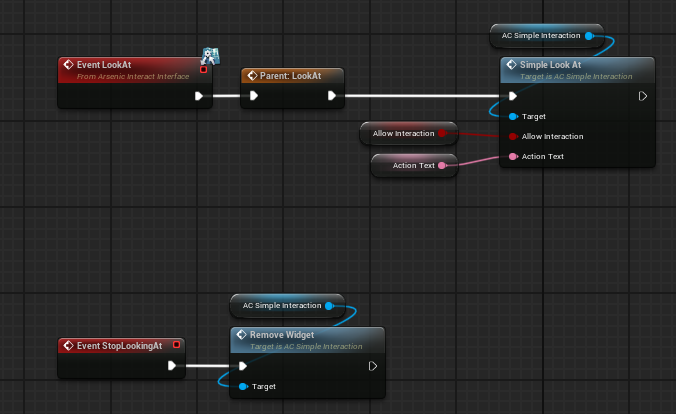Click Simple Look At execution output pin
The image size is (676, 414).
643,96
